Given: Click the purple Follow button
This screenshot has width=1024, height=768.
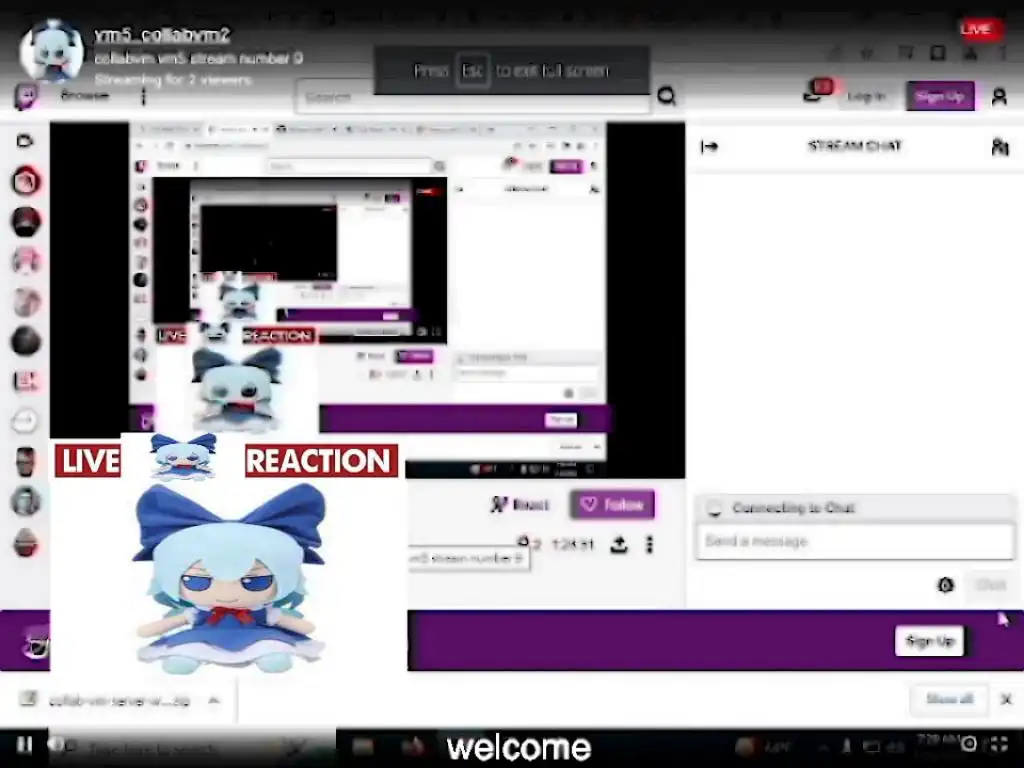Looking at the screenshot, I should coord(613,504).
